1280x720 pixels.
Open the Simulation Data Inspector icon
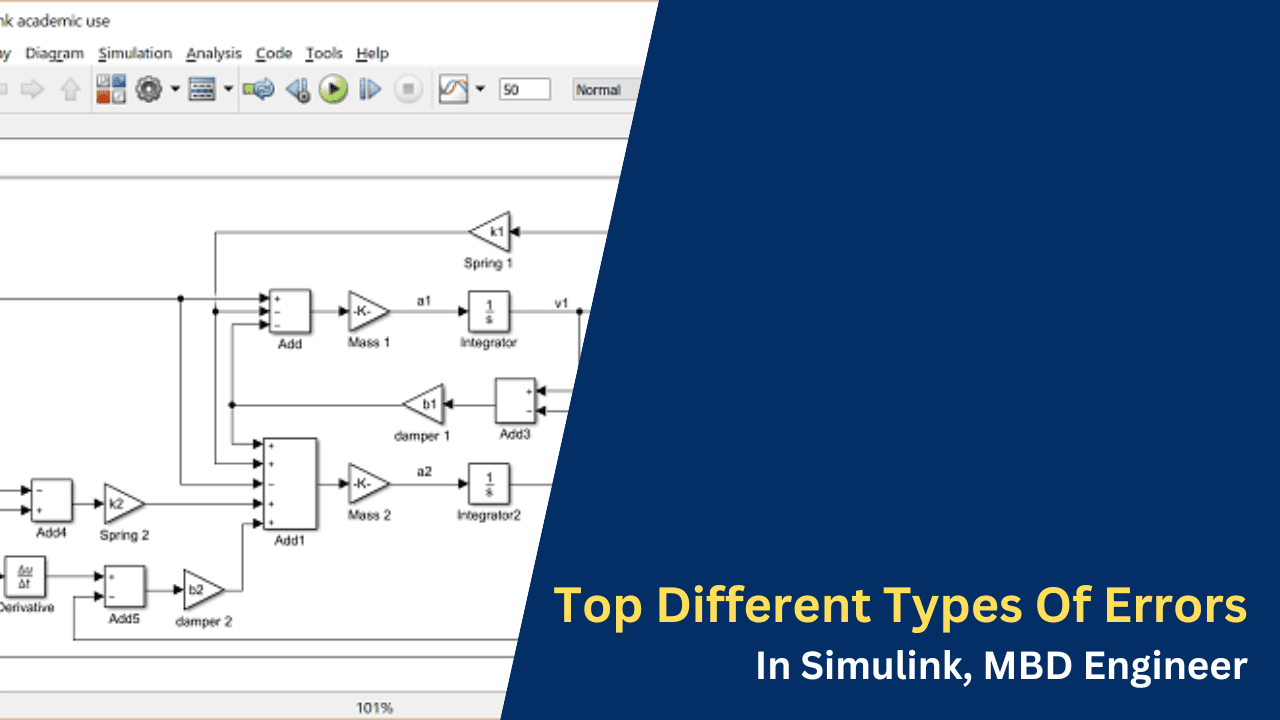click(453, 89)
